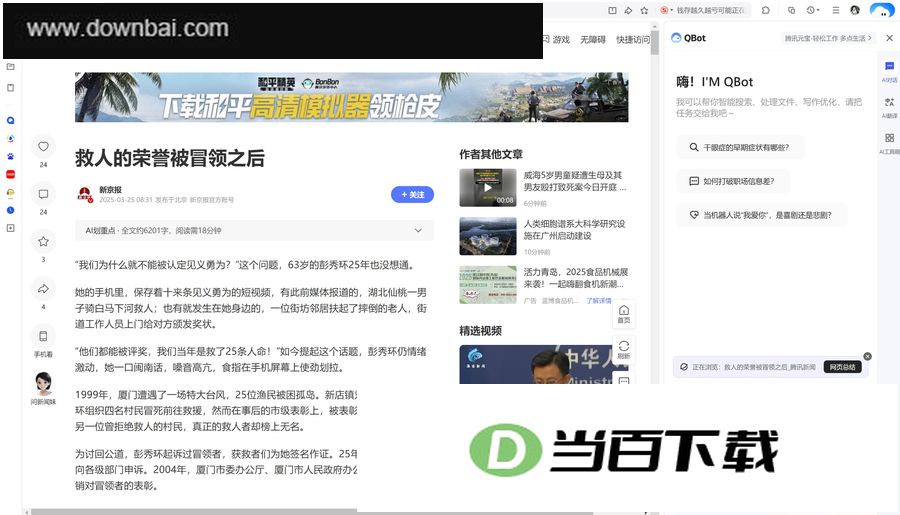Bookmark the page with the address bar star icon
The height and width of the screenshot is (515, 900).
click(645, 10)
